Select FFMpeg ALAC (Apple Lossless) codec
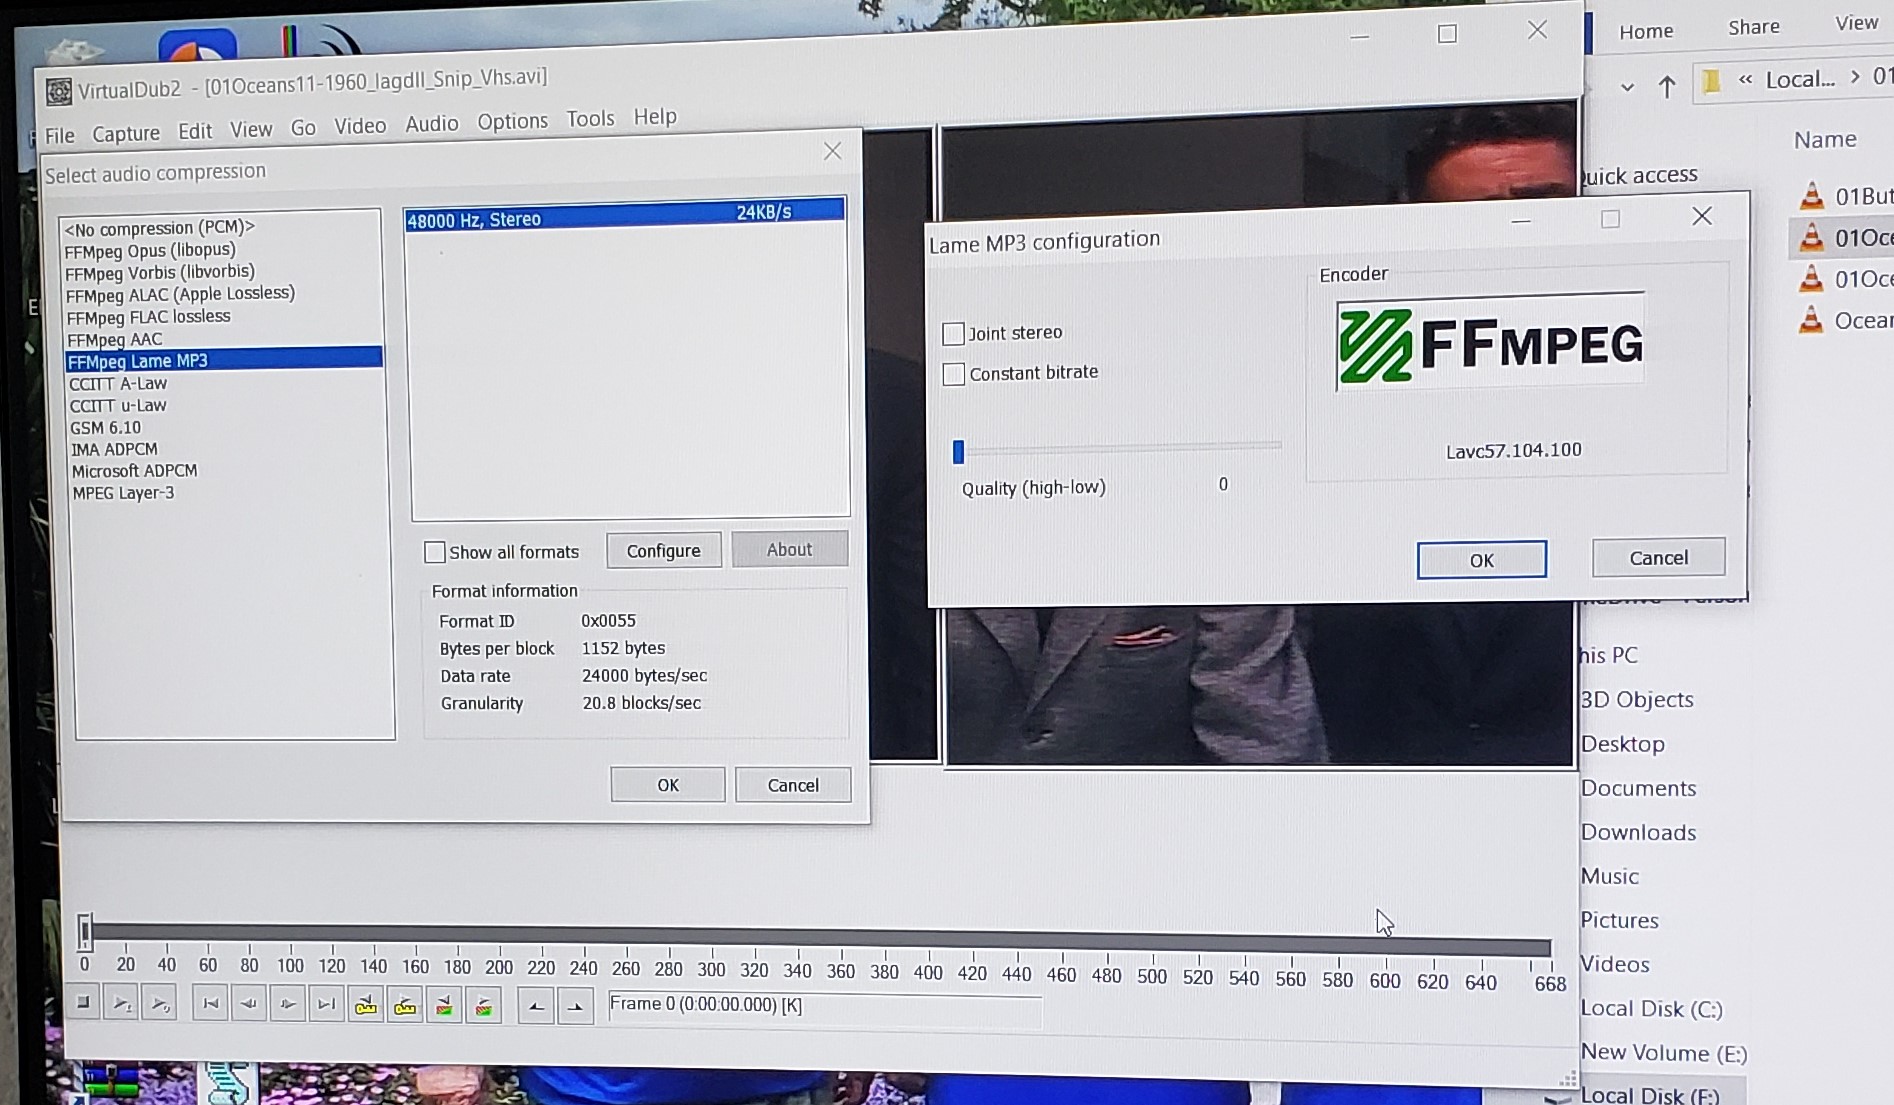 click(x=180, y=294)
